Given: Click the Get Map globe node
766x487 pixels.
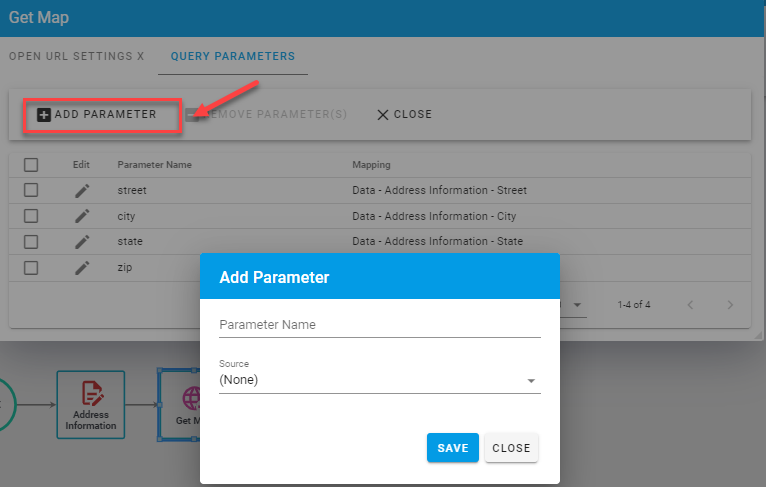Looking at the screenshot, I should 180,404.
